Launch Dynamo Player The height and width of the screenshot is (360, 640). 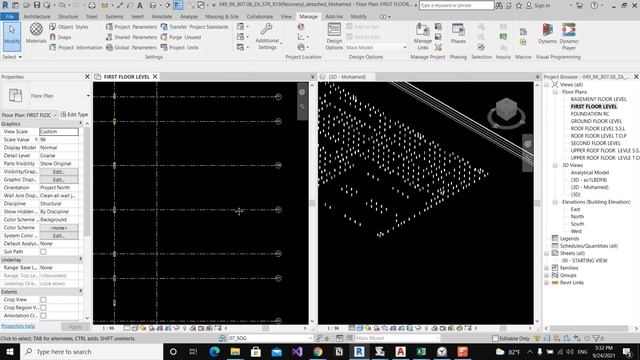pos(569,37)
